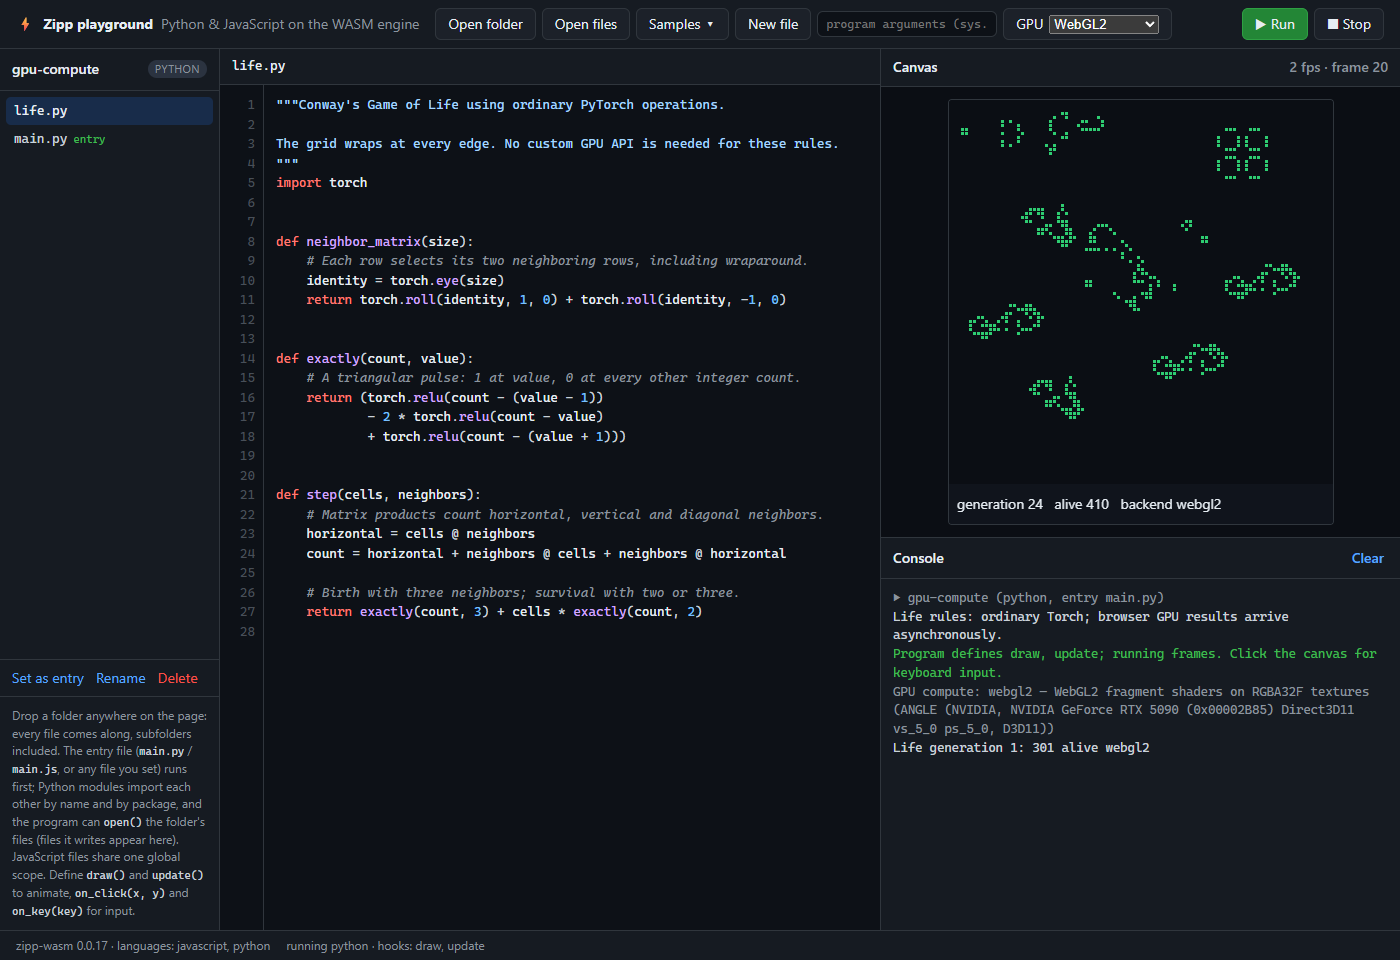Click the Rename link
Viewport: 1400px width, 960px height.
[x=121, y=678]
